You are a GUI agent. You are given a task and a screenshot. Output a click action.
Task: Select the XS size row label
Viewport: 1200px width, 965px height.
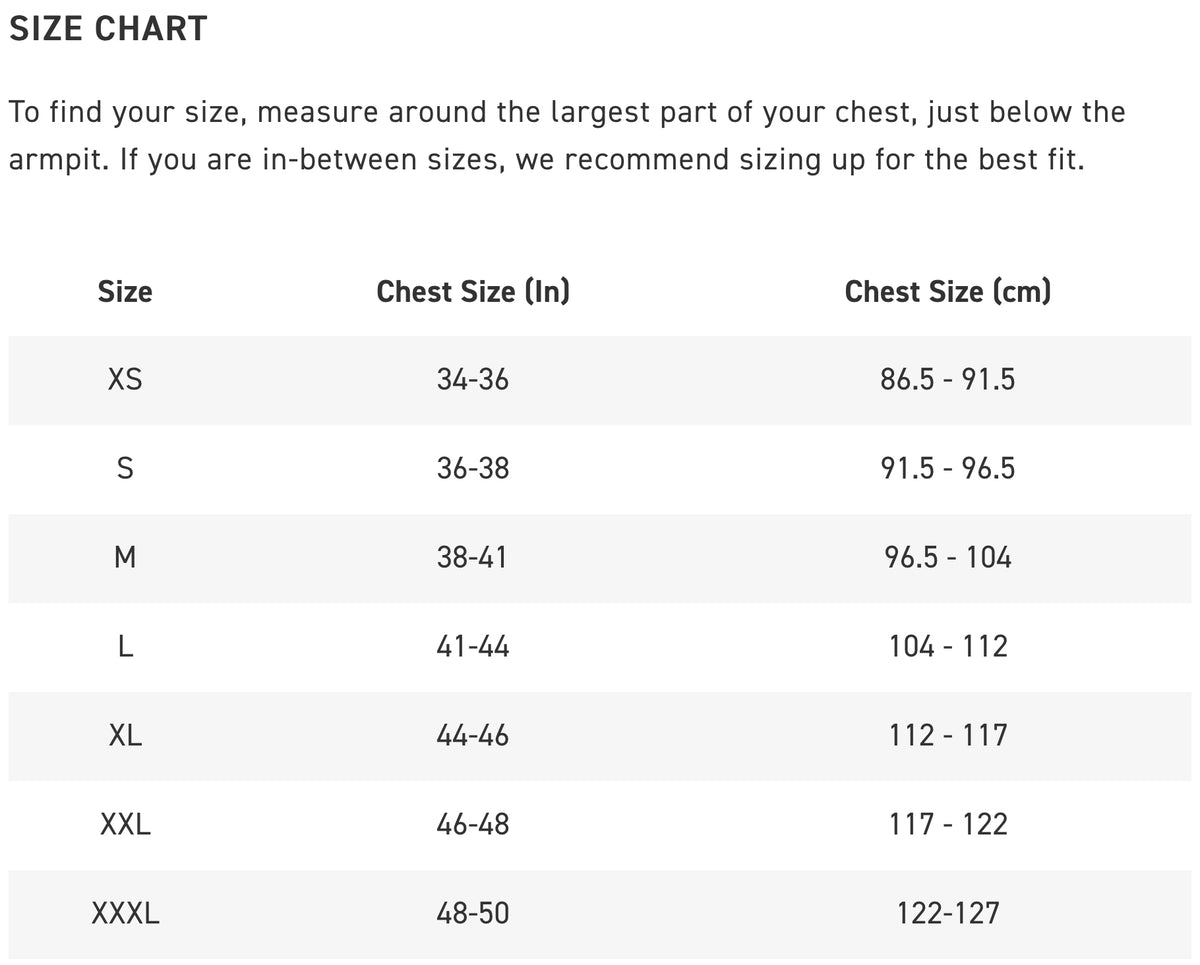pyautogui.click(x=125, y=380)
